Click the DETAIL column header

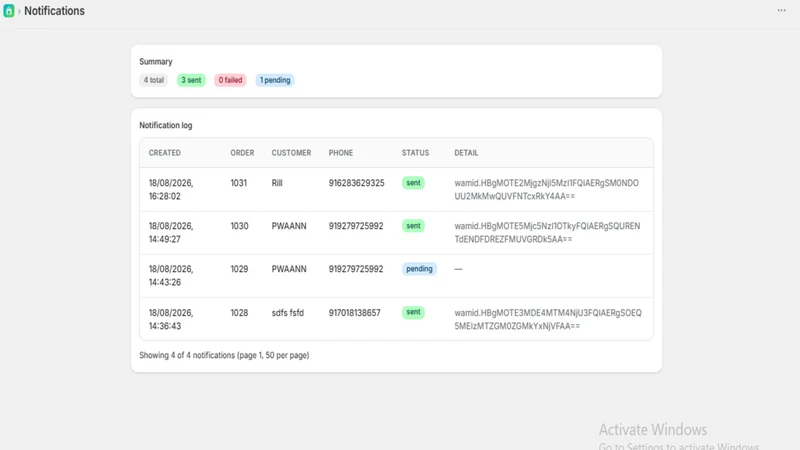click(x=466, y=153)
